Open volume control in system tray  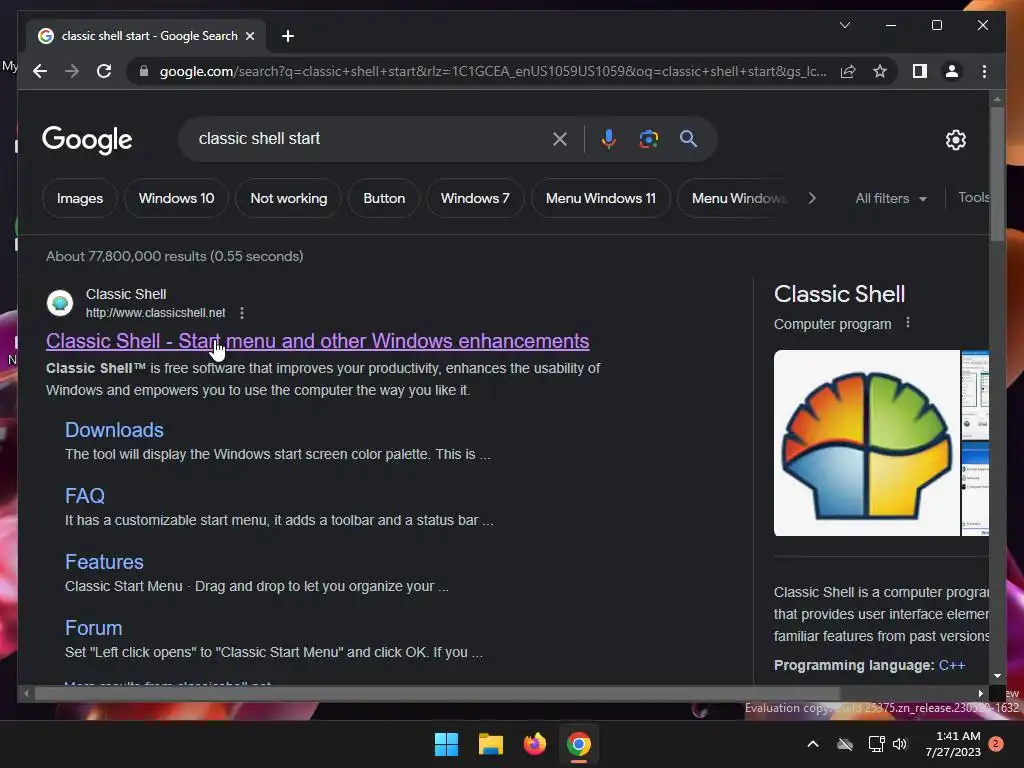[x=900, y=744]
